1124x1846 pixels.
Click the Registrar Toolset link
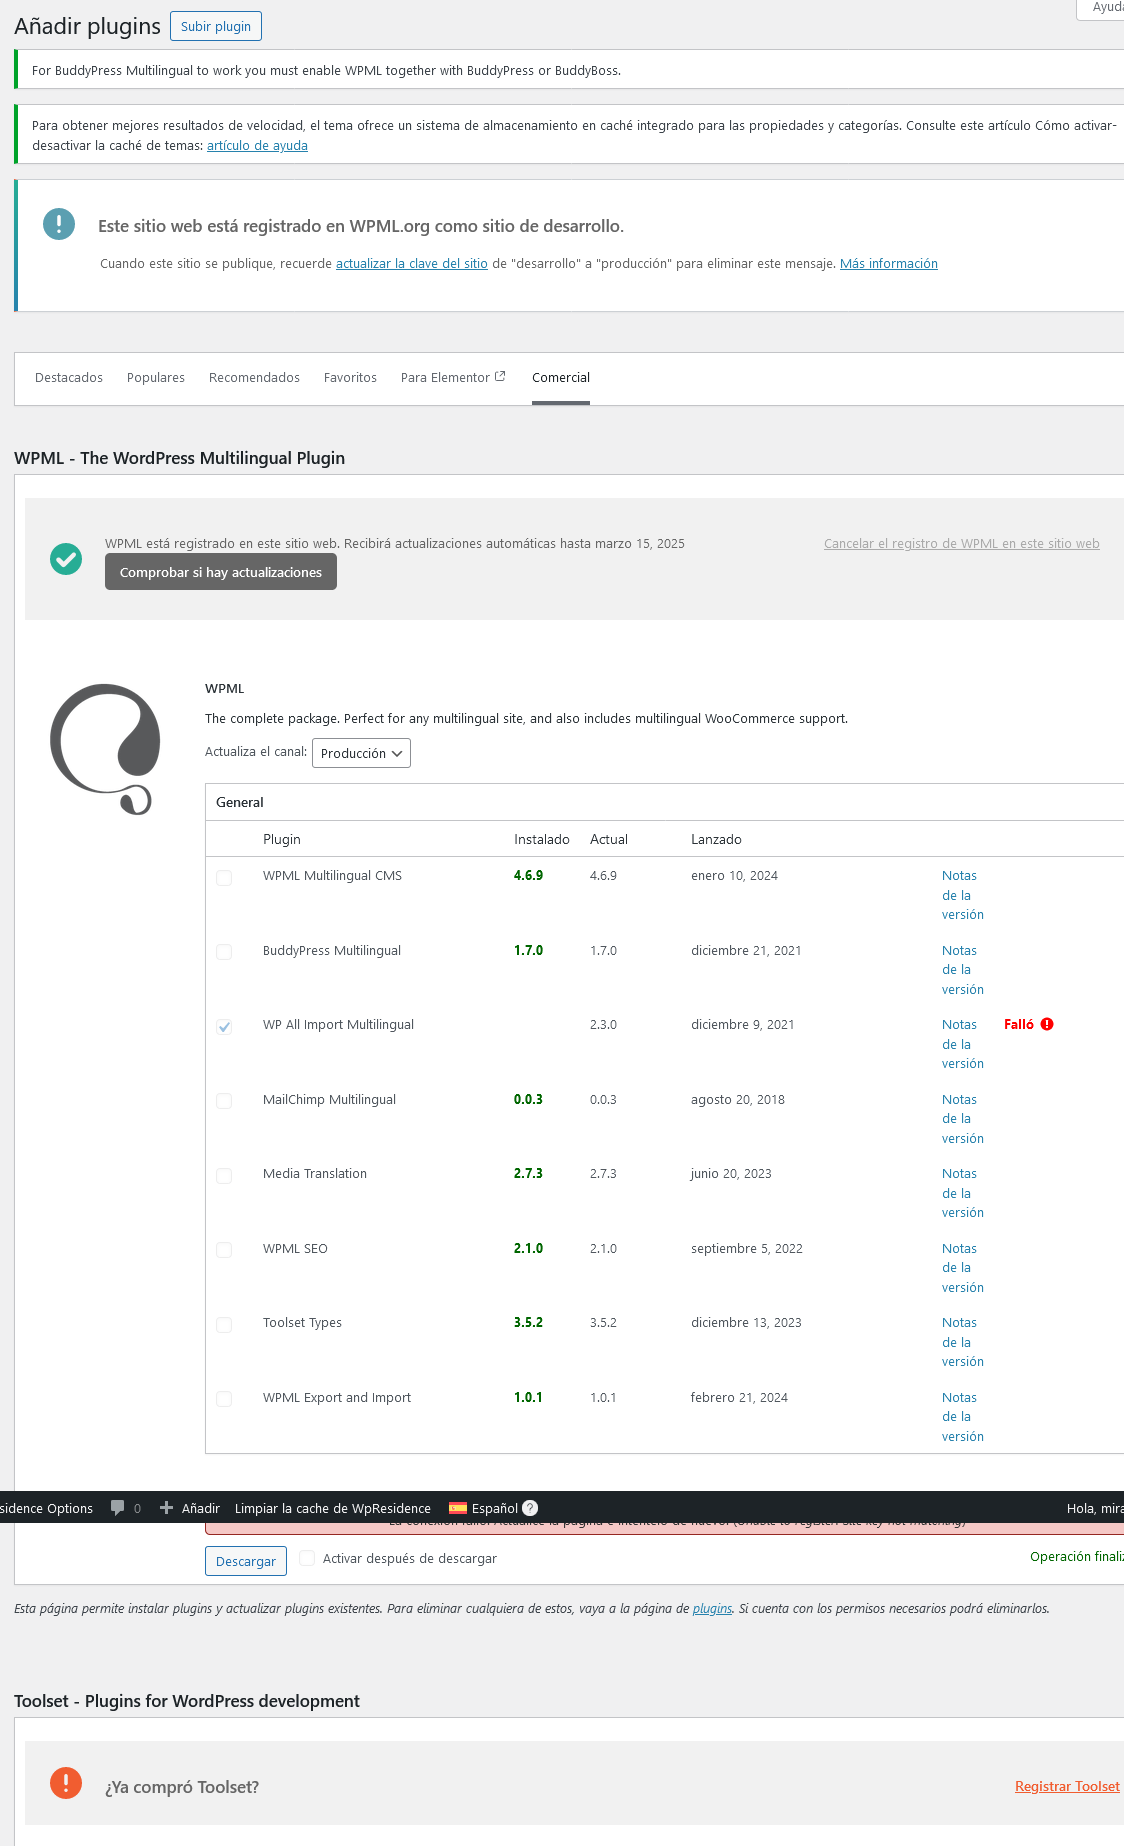(1067, 1787)
